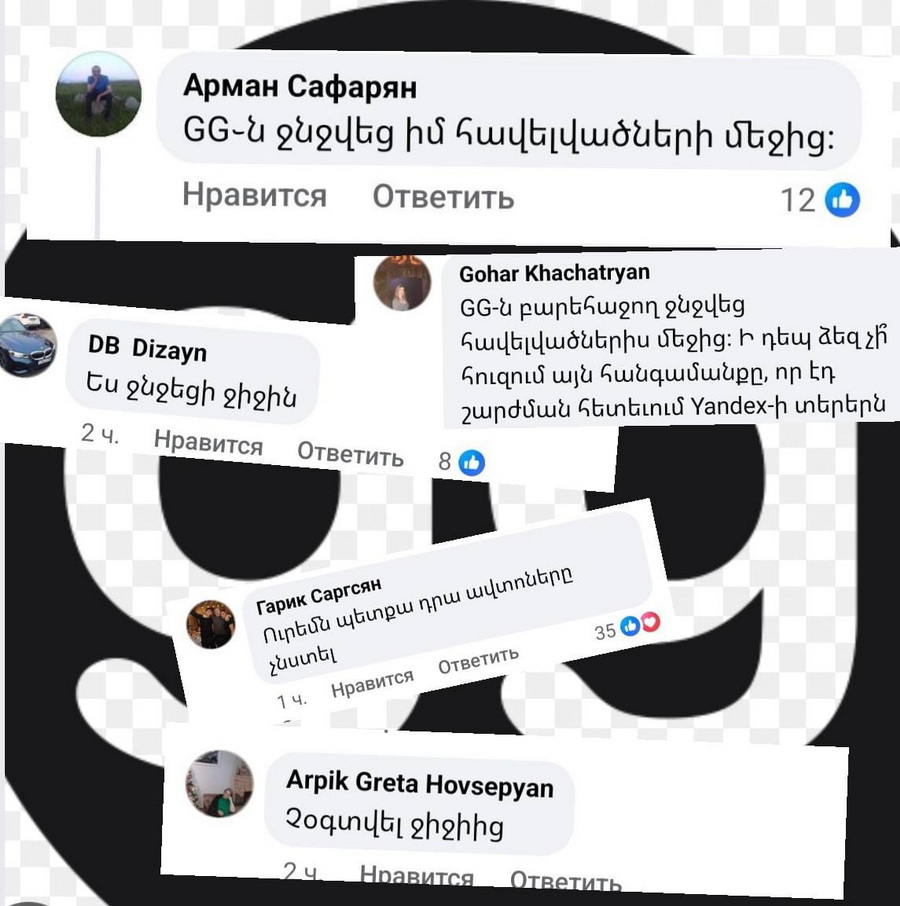Open the Arpik Greta Hovsepyan name link
The image size is (900, 906).
420,783
